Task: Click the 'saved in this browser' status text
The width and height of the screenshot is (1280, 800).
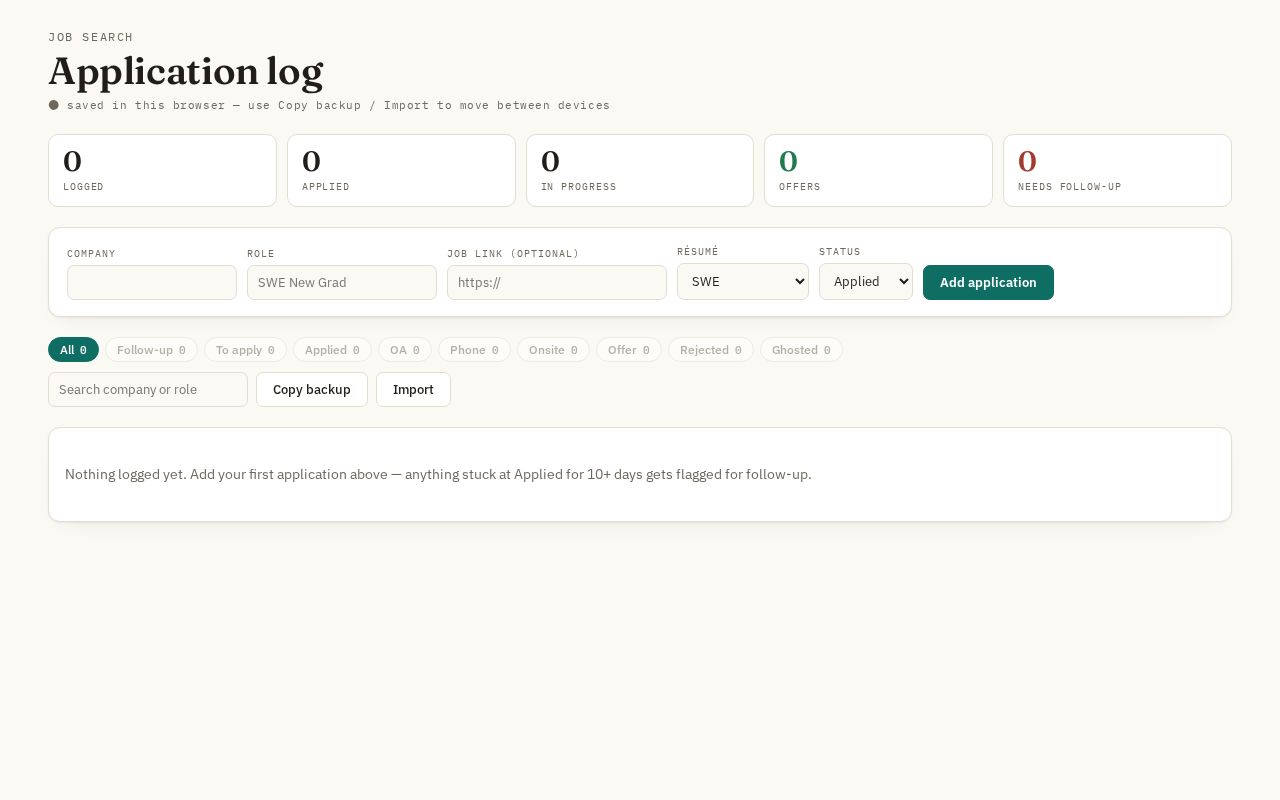Action: point(338,105)
